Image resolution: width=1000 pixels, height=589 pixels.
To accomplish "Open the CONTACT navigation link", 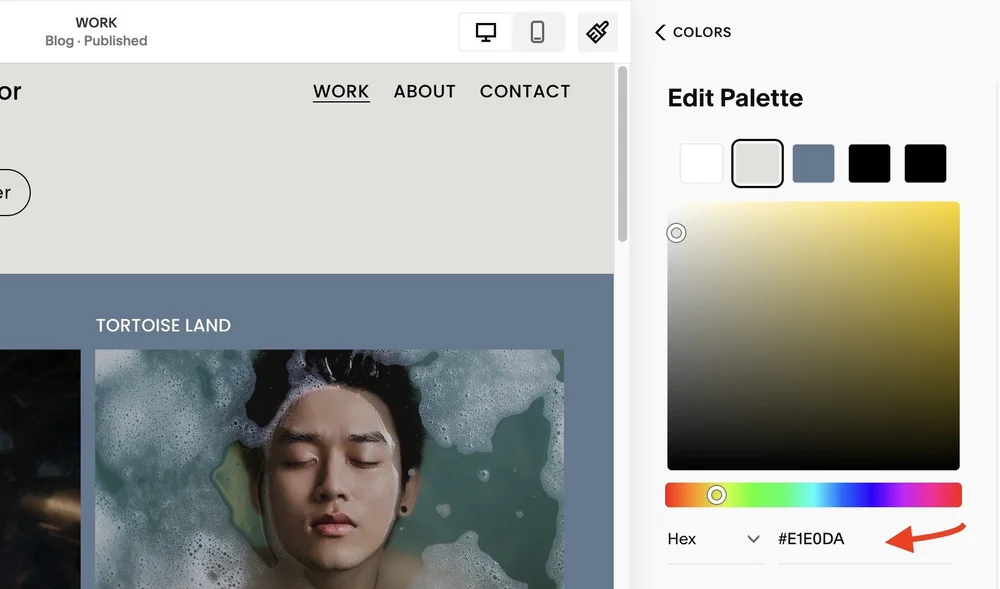I will [525, 92].
